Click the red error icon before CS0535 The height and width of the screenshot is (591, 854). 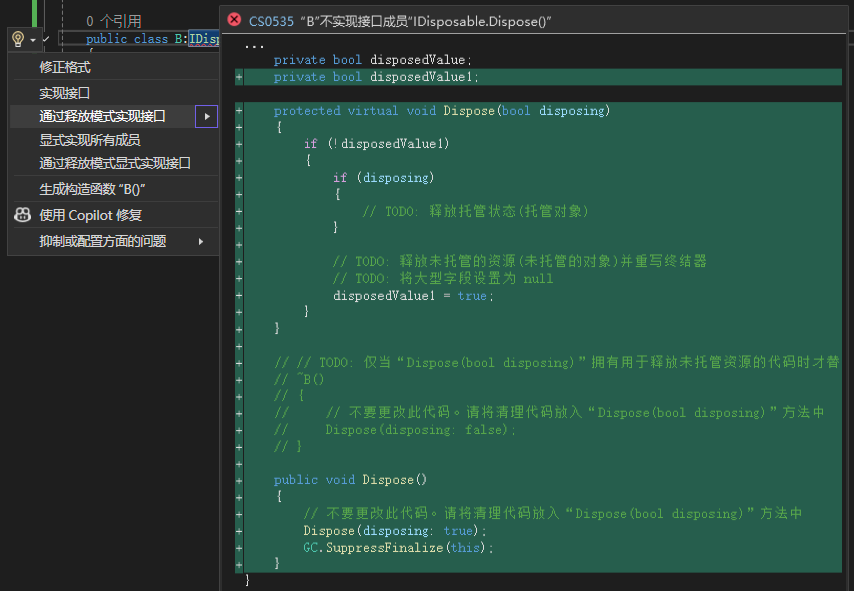(235, 20)
